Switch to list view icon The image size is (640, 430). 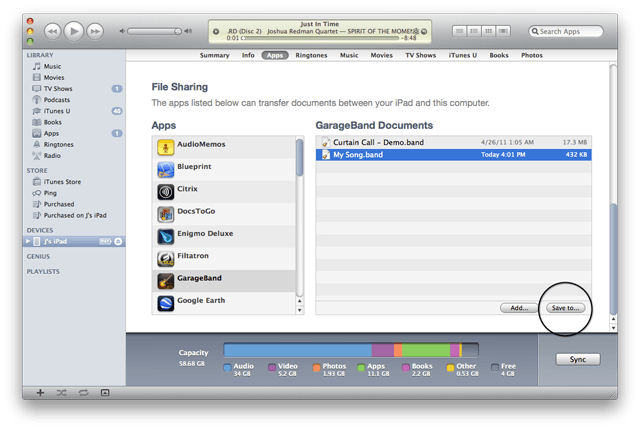coord(459,31)
